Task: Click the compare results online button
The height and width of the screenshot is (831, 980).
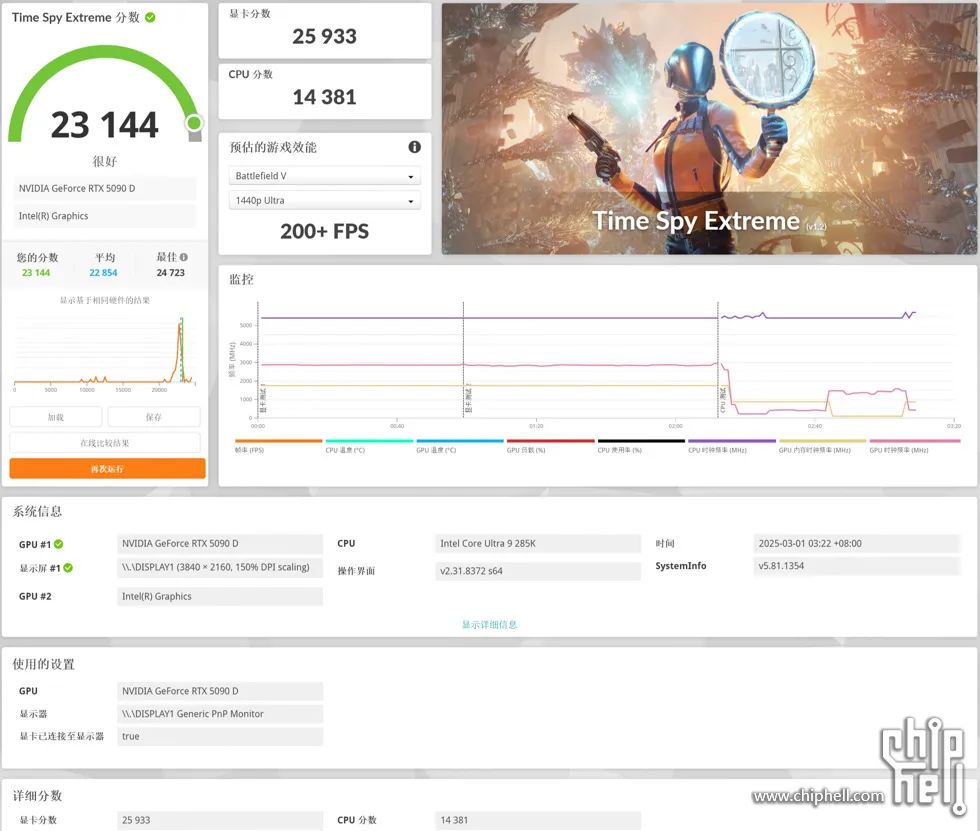Action: pyautogui.click(x=105, y=443)
